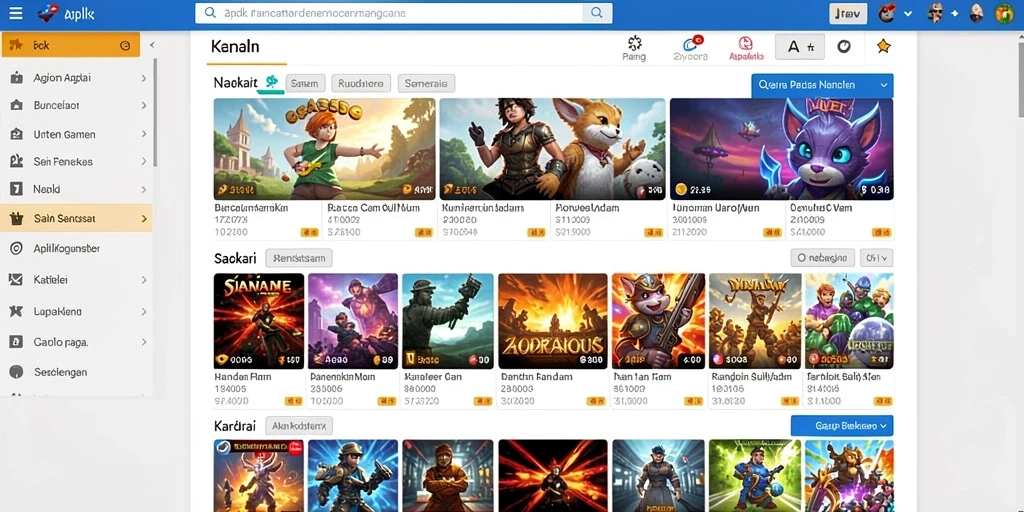Open the purple cat game banner

coord(782,149)
